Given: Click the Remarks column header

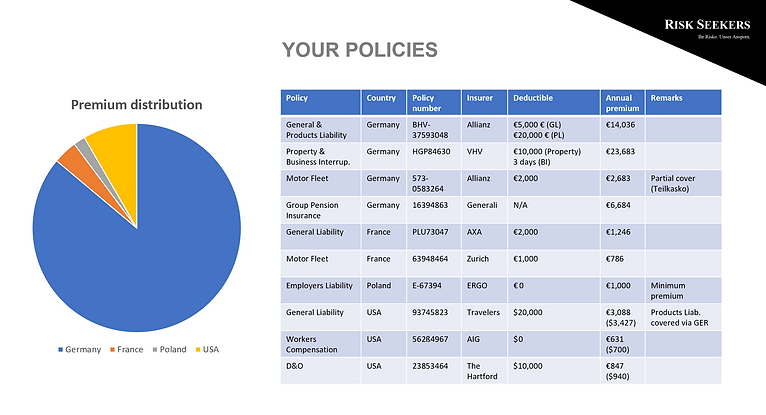Looking at the screenshot, I should 683,103.
